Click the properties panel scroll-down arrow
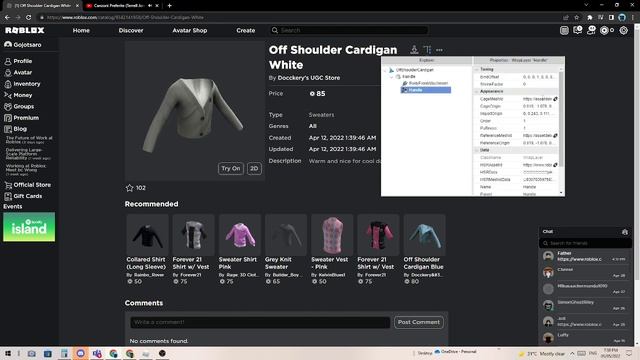640x360 pixels. coord(562,193)
